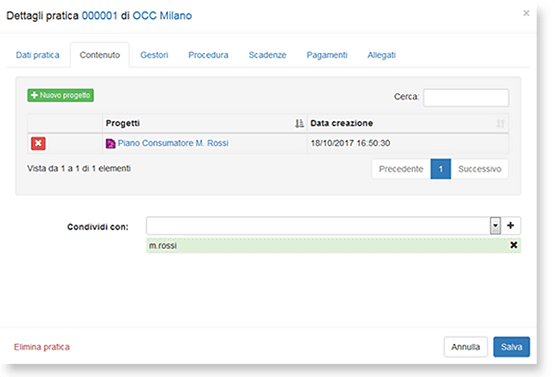Image resolution: width=555 pixels, height=377 pixels.
Task: Expand the Condividi con dropdown arrow
Action: [495, 225]
